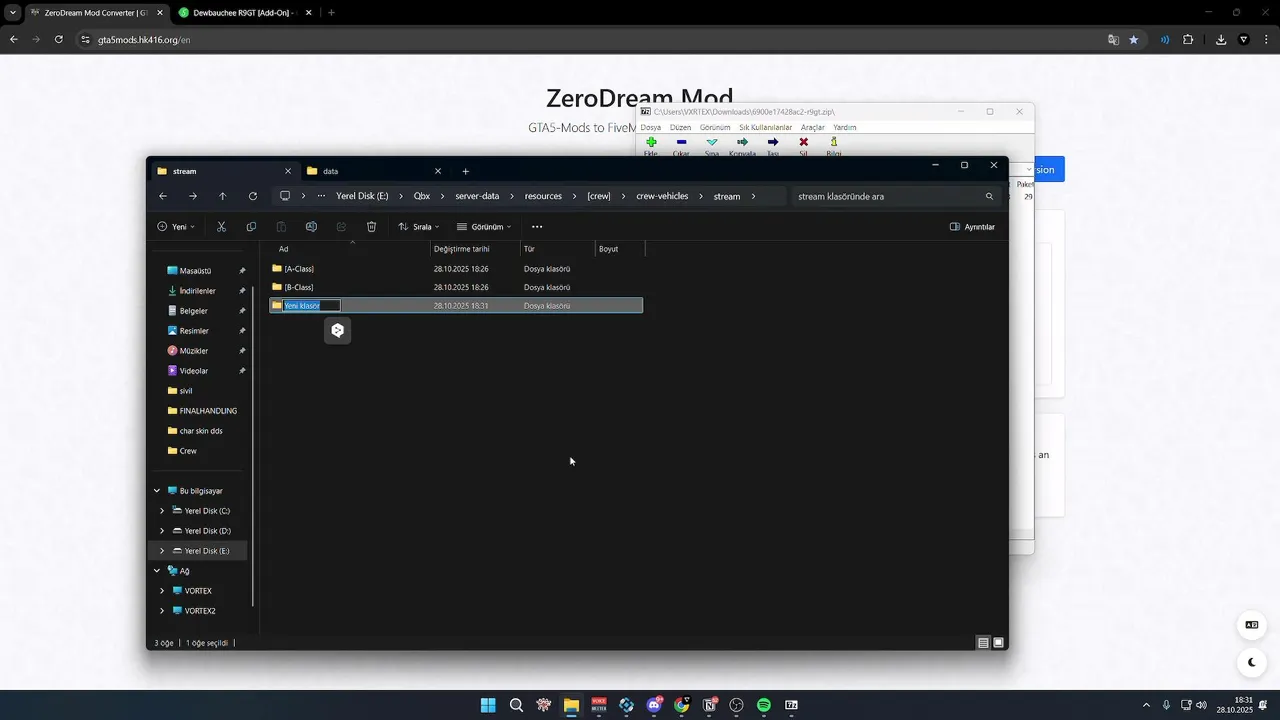Open the Yeni (new) dropdown in Explorer
Image resolution: width=1280 pixels, height=720 pixels.
point(176,227)
